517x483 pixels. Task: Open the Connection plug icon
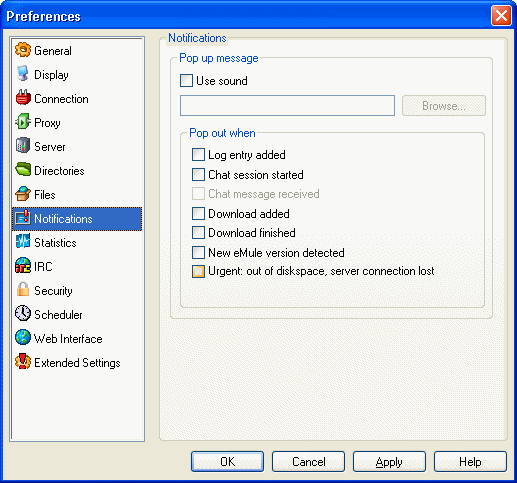click(x=23, y=98)
